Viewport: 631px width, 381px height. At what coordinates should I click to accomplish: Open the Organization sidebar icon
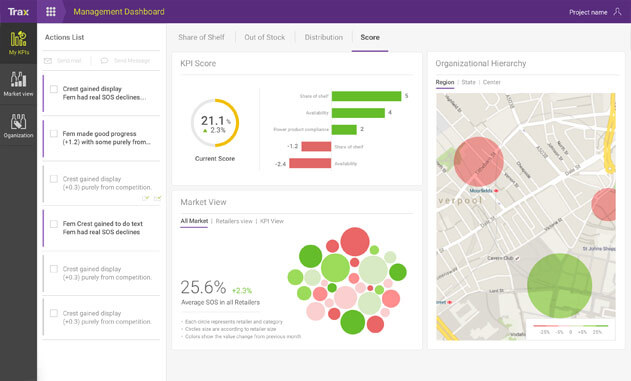click(19, 126)
